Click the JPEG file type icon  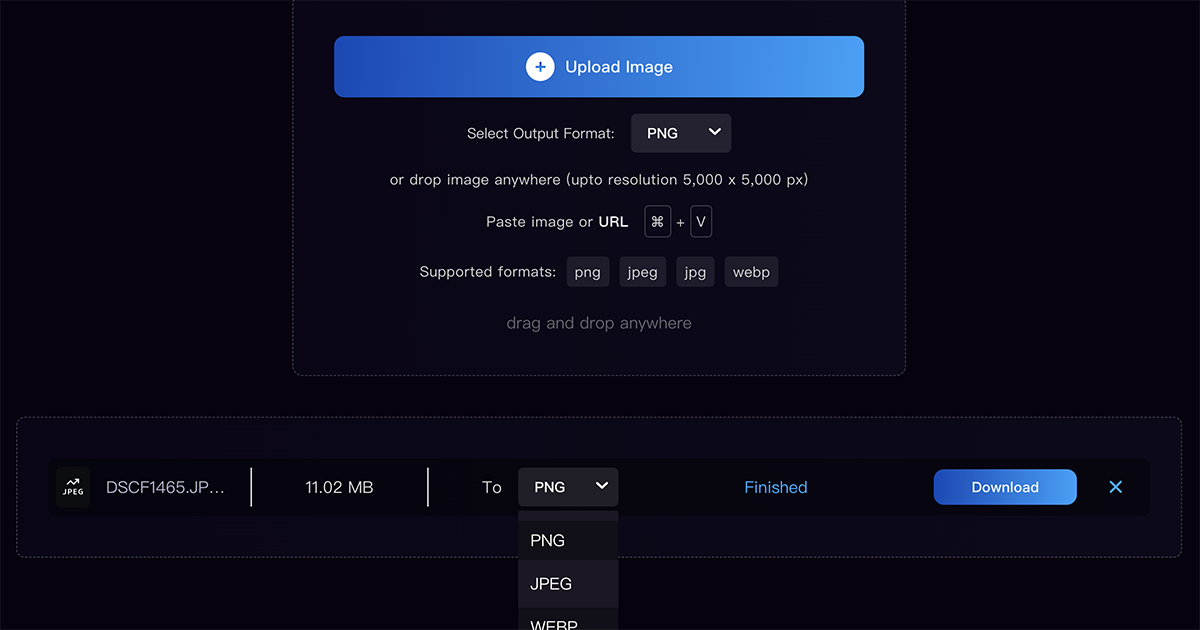[x=73, y=487]
